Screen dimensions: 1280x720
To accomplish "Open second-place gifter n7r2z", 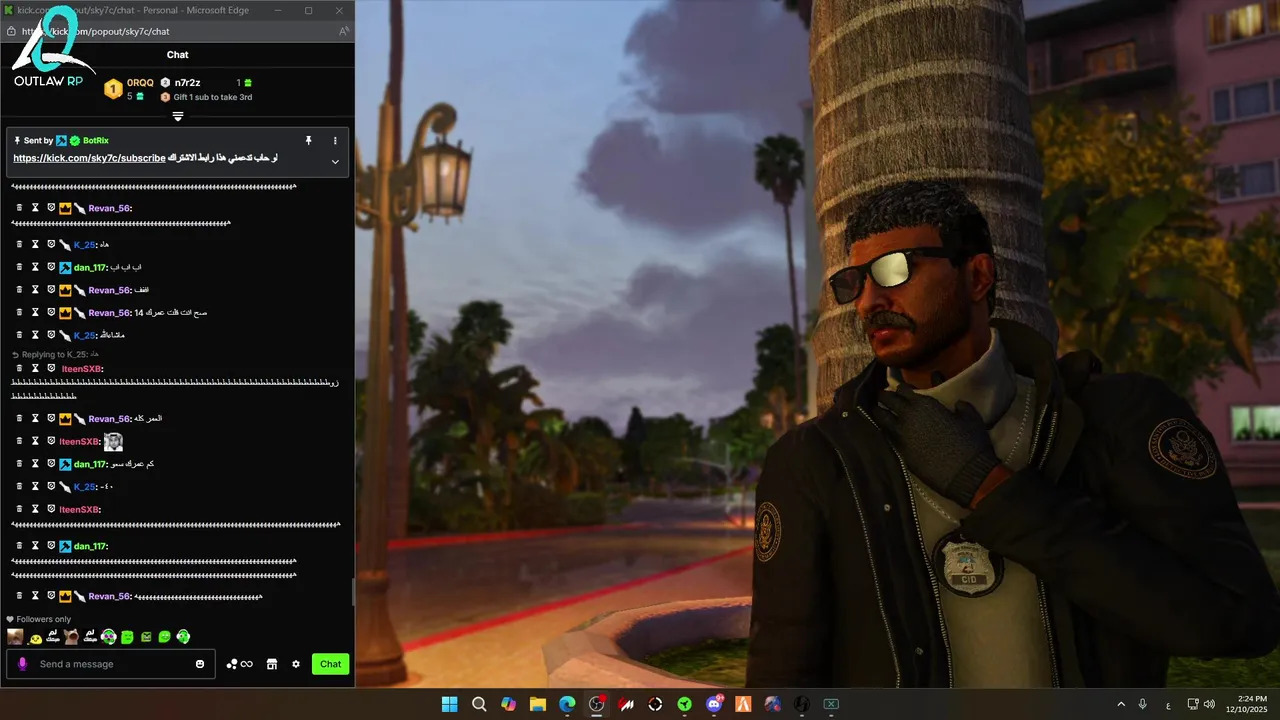I will (x=187, y=83).
